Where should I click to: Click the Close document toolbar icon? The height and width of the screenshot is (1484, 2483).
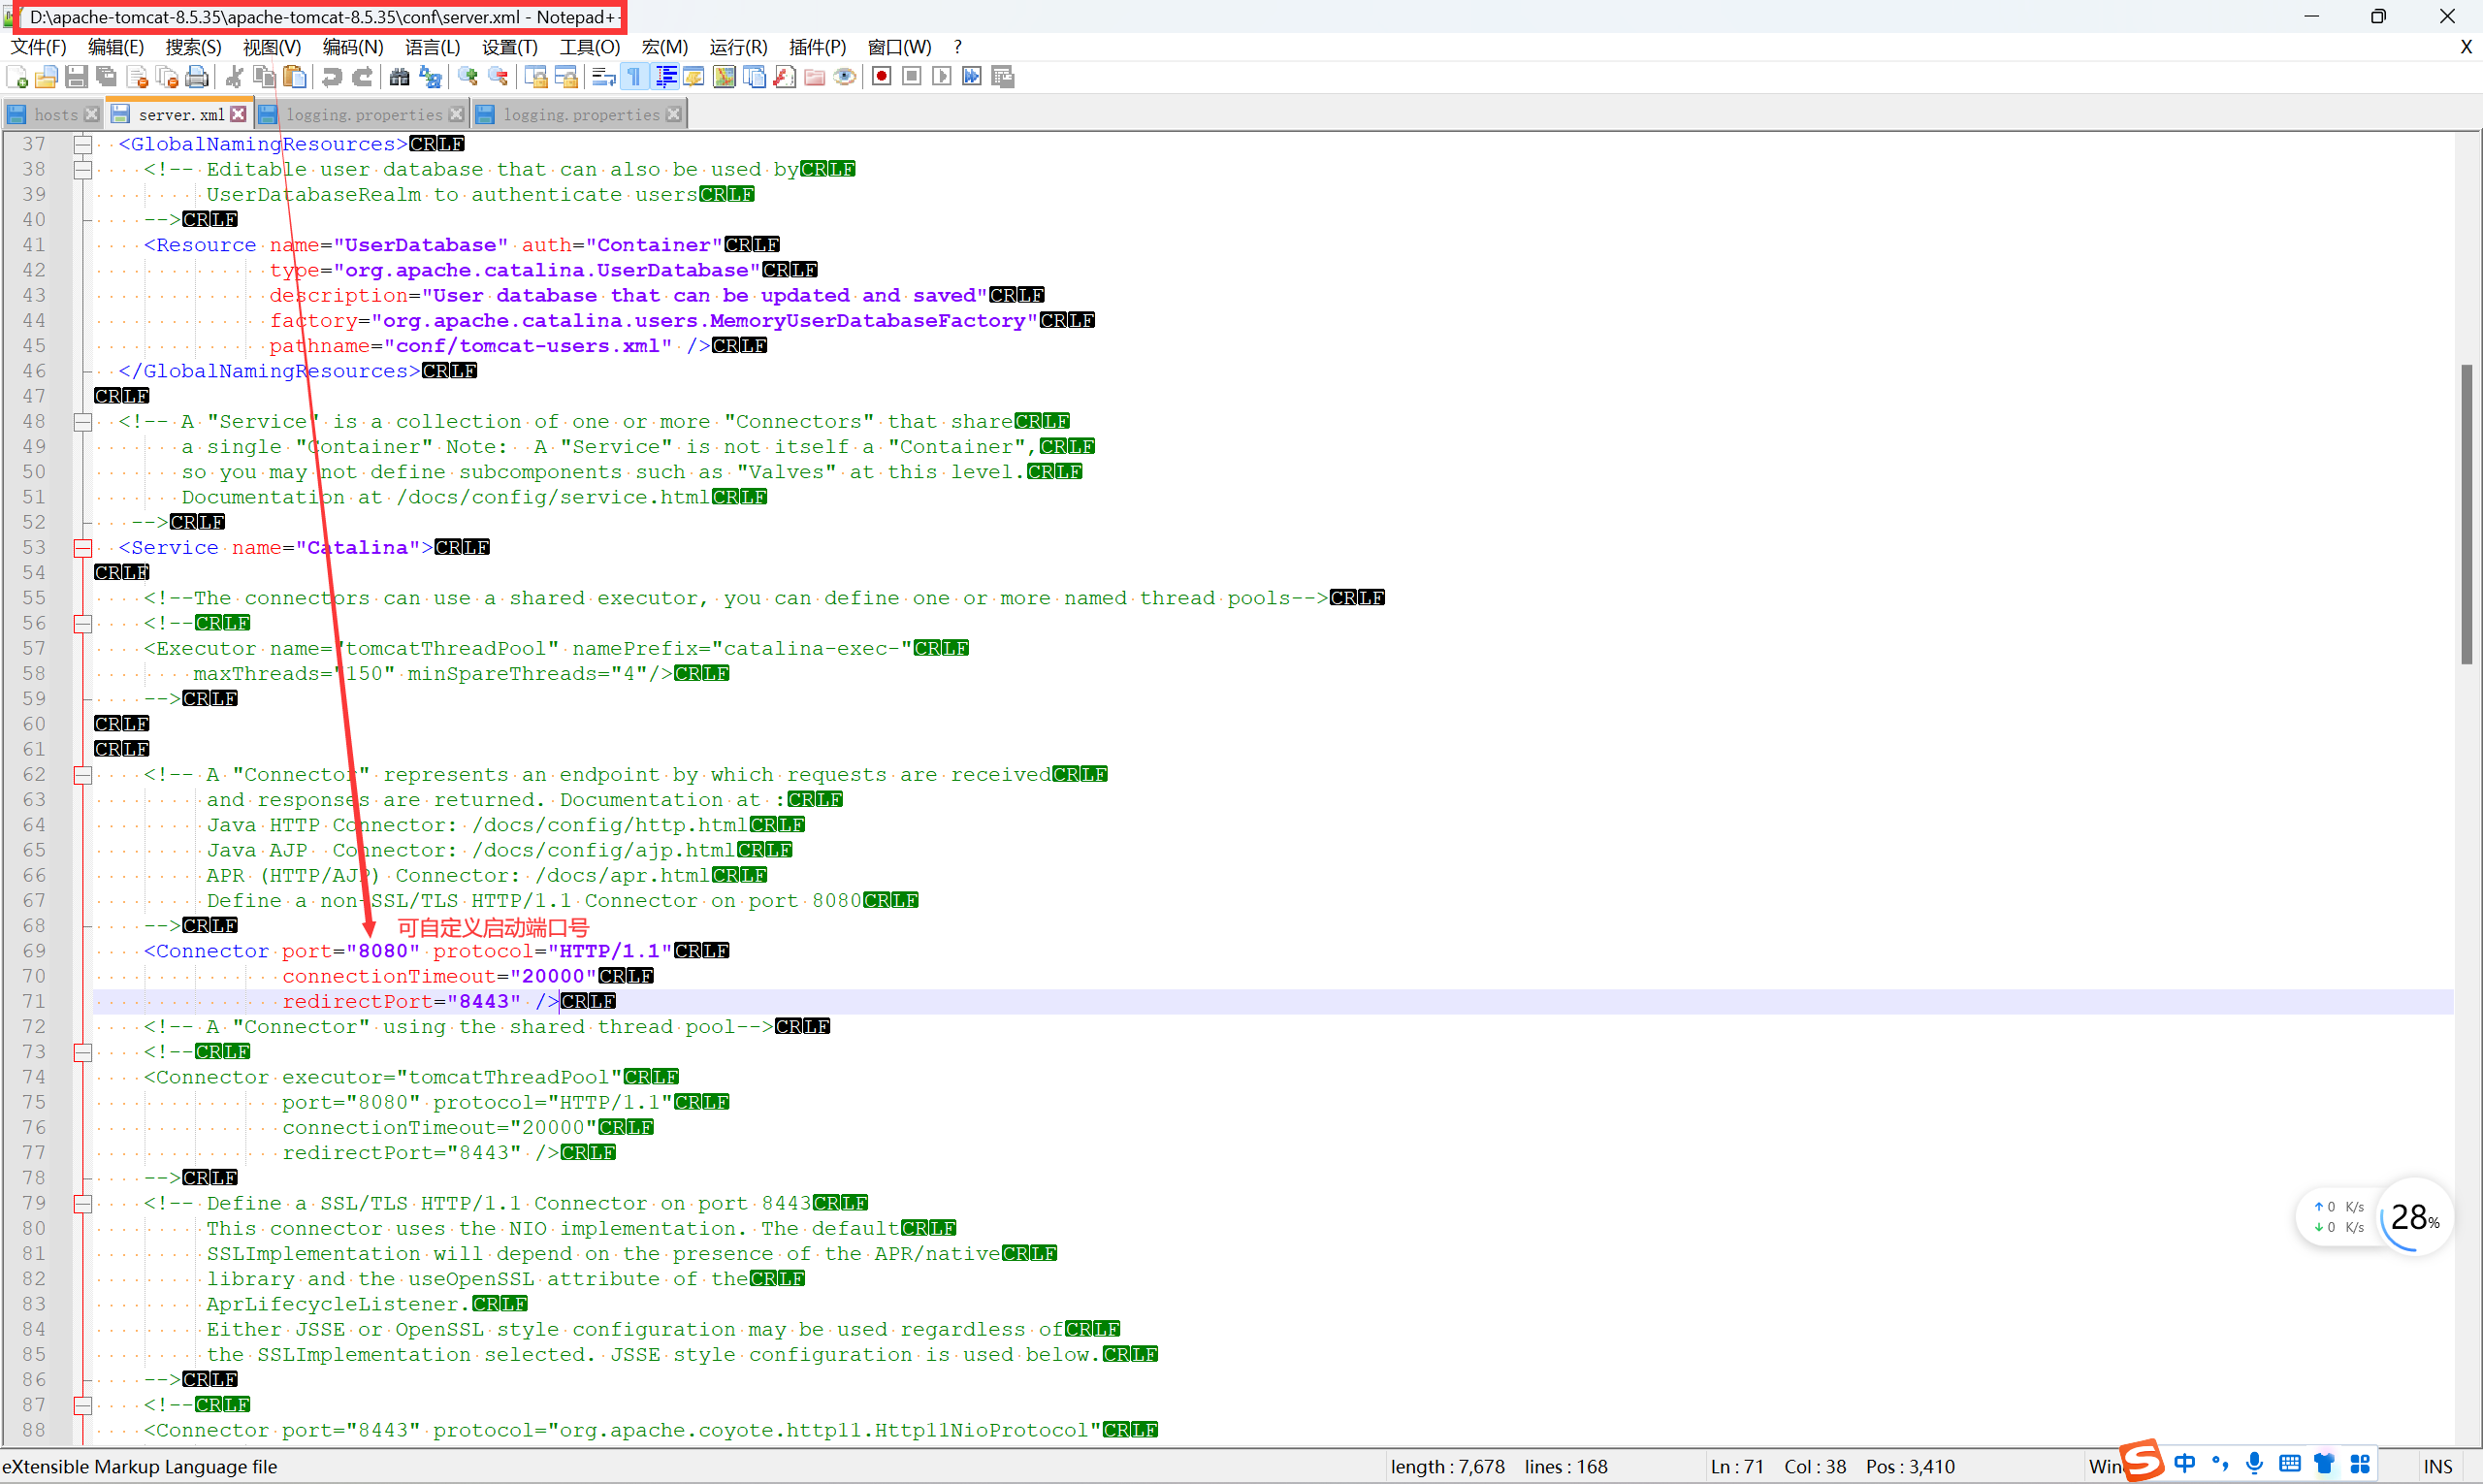pos(138,77)
